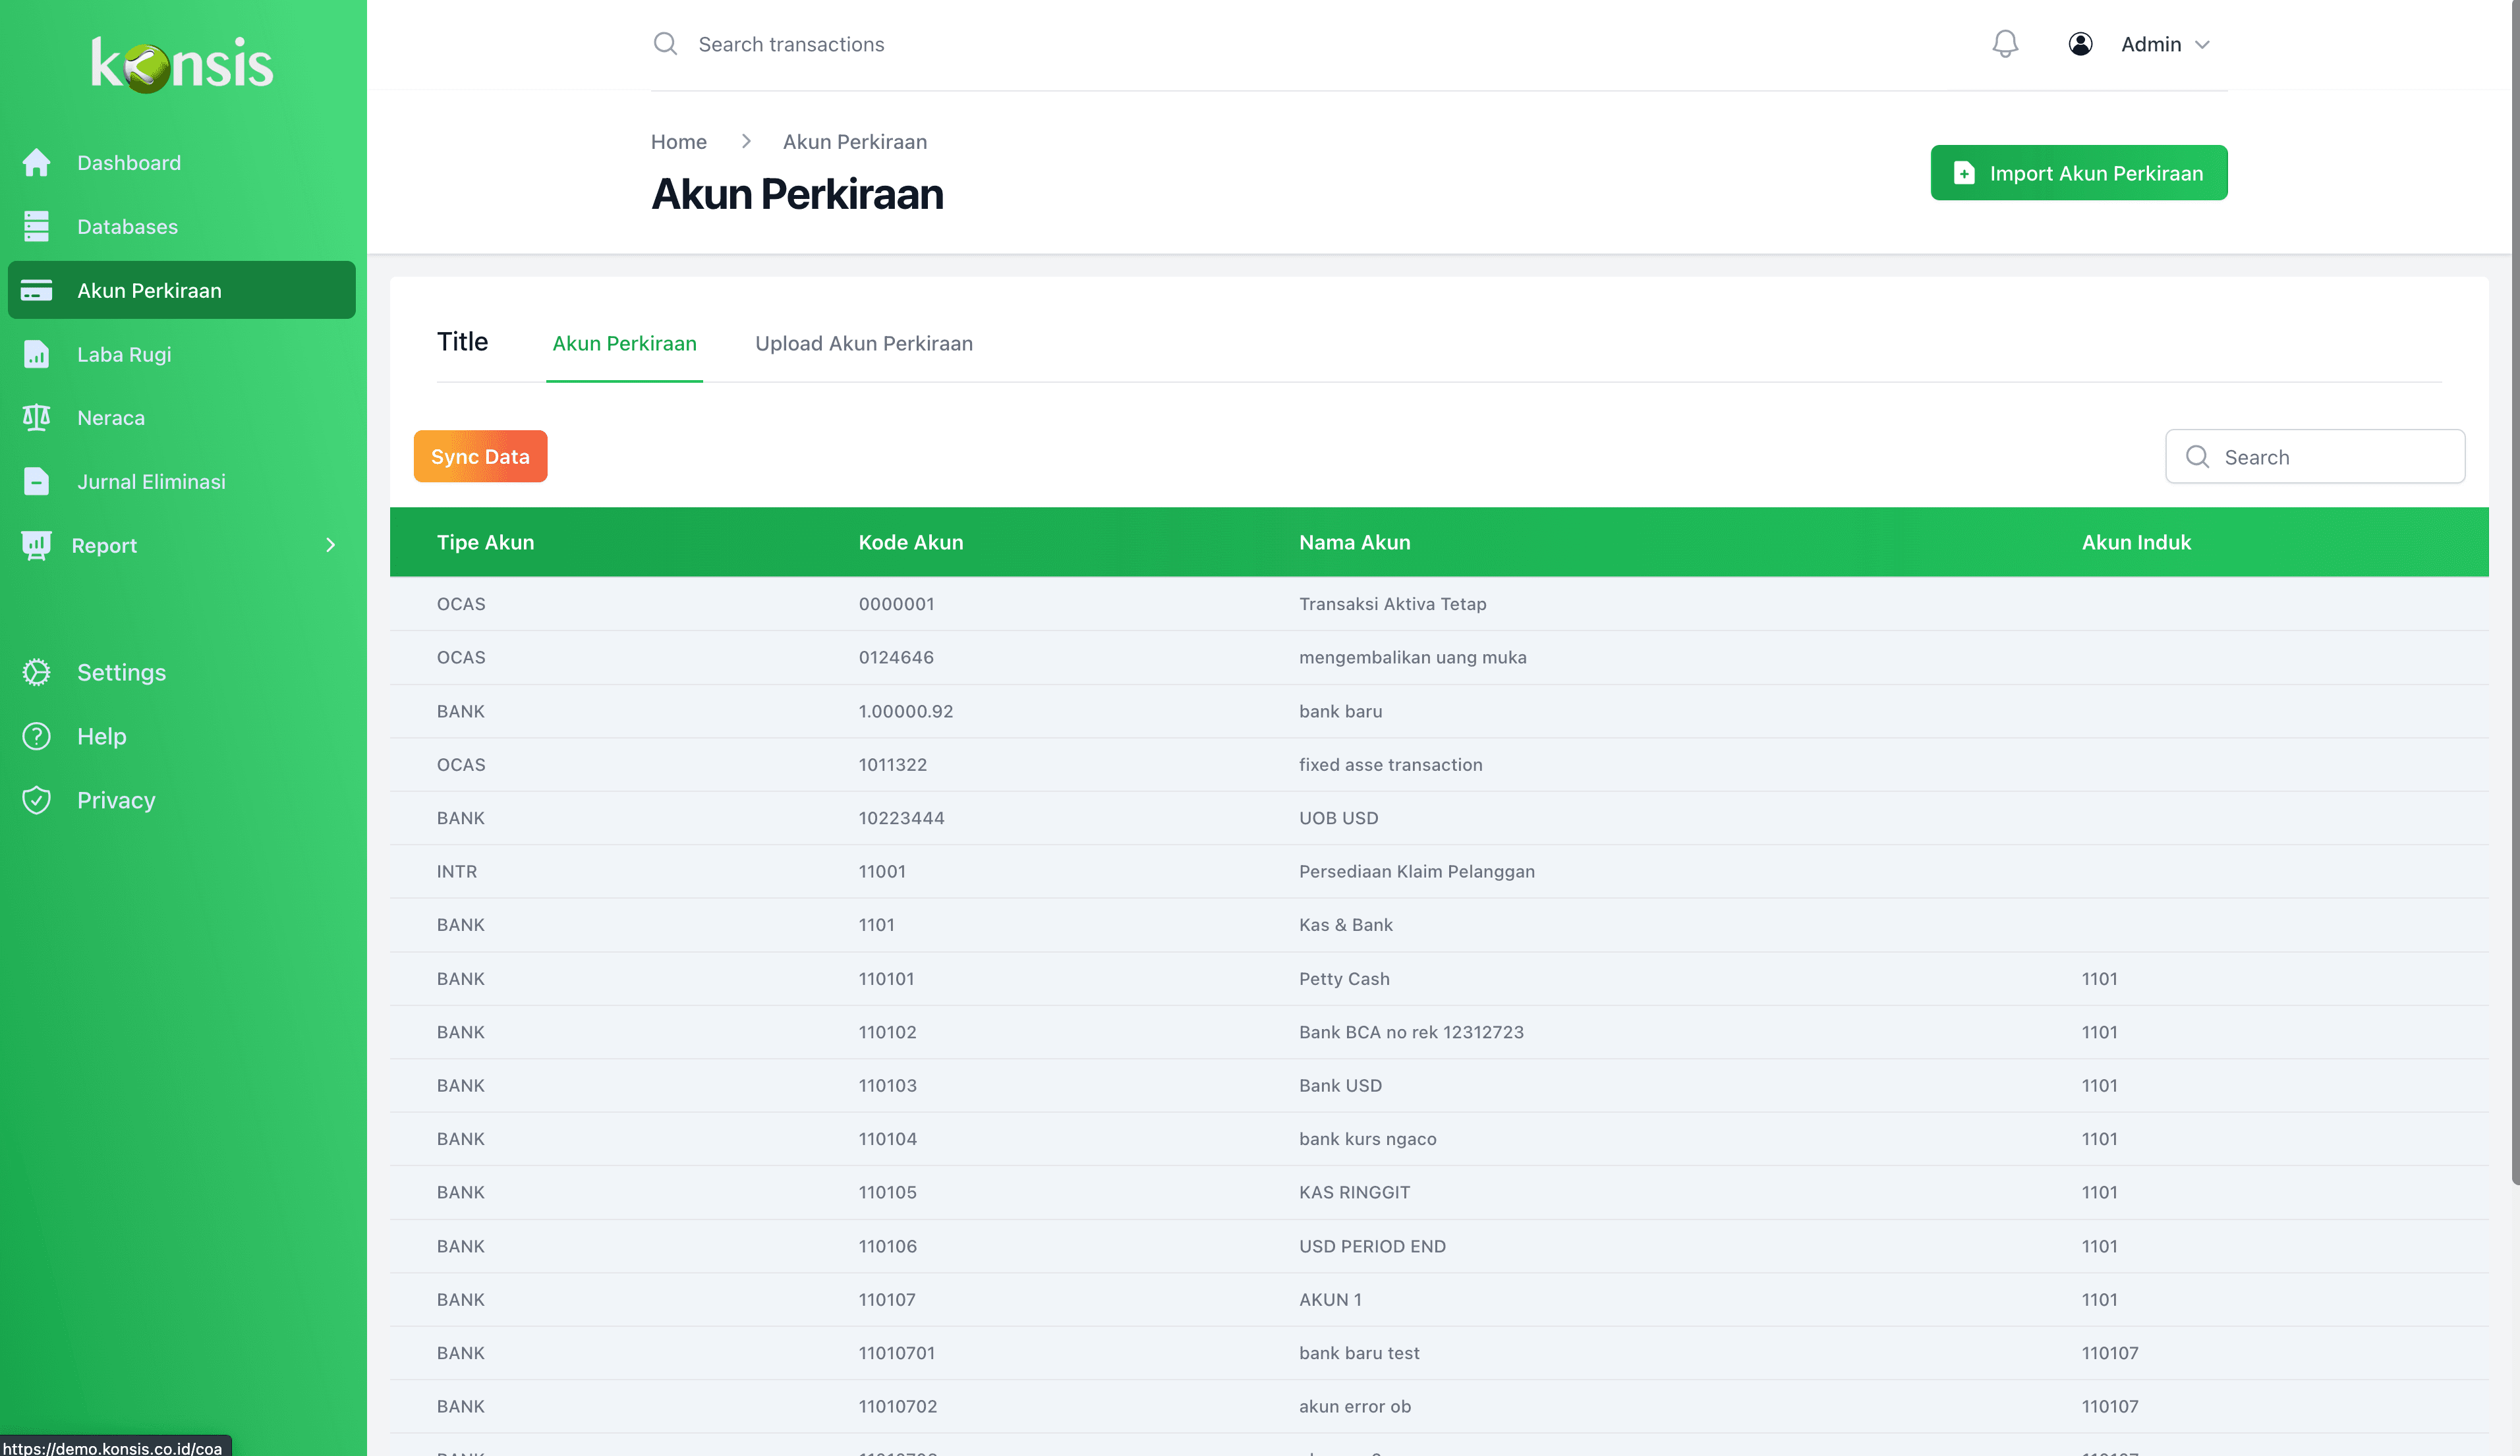Viewport: 2520px width, 1456px height.
Task: Click the Laba Rugi chart-document icon
Action: point(37,354)
